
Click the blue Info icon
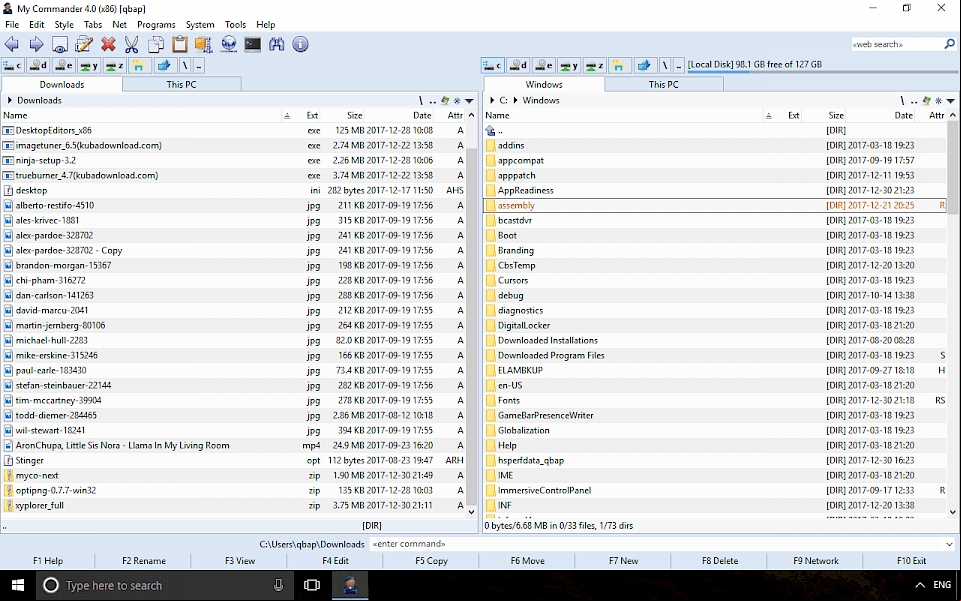pyautogui.click(x=300, y=44)
